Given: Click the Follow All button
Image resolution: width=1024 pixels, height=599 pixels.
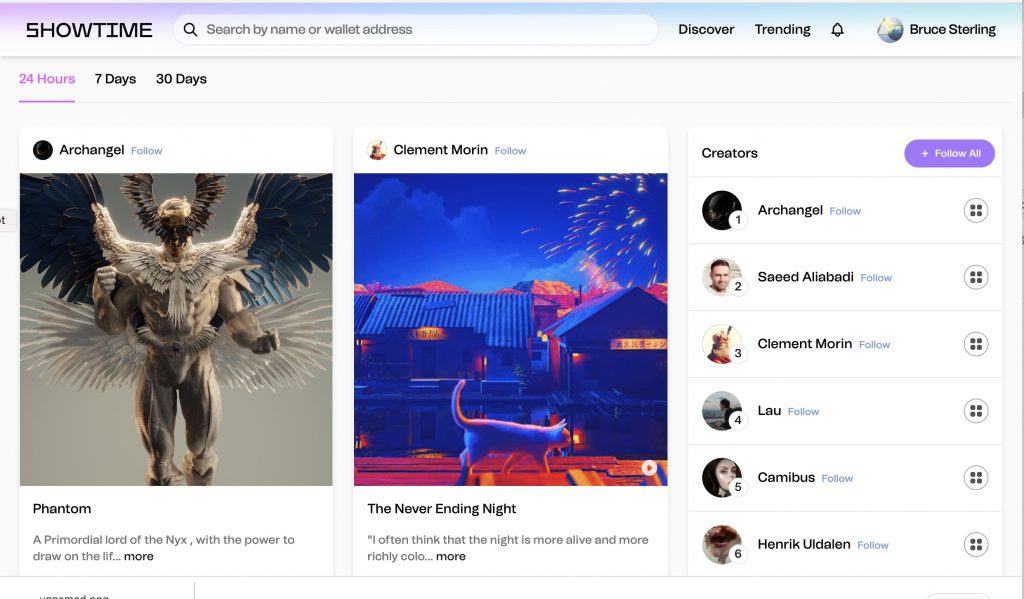Looking at the screenshot, I should (x=950, y=154).
